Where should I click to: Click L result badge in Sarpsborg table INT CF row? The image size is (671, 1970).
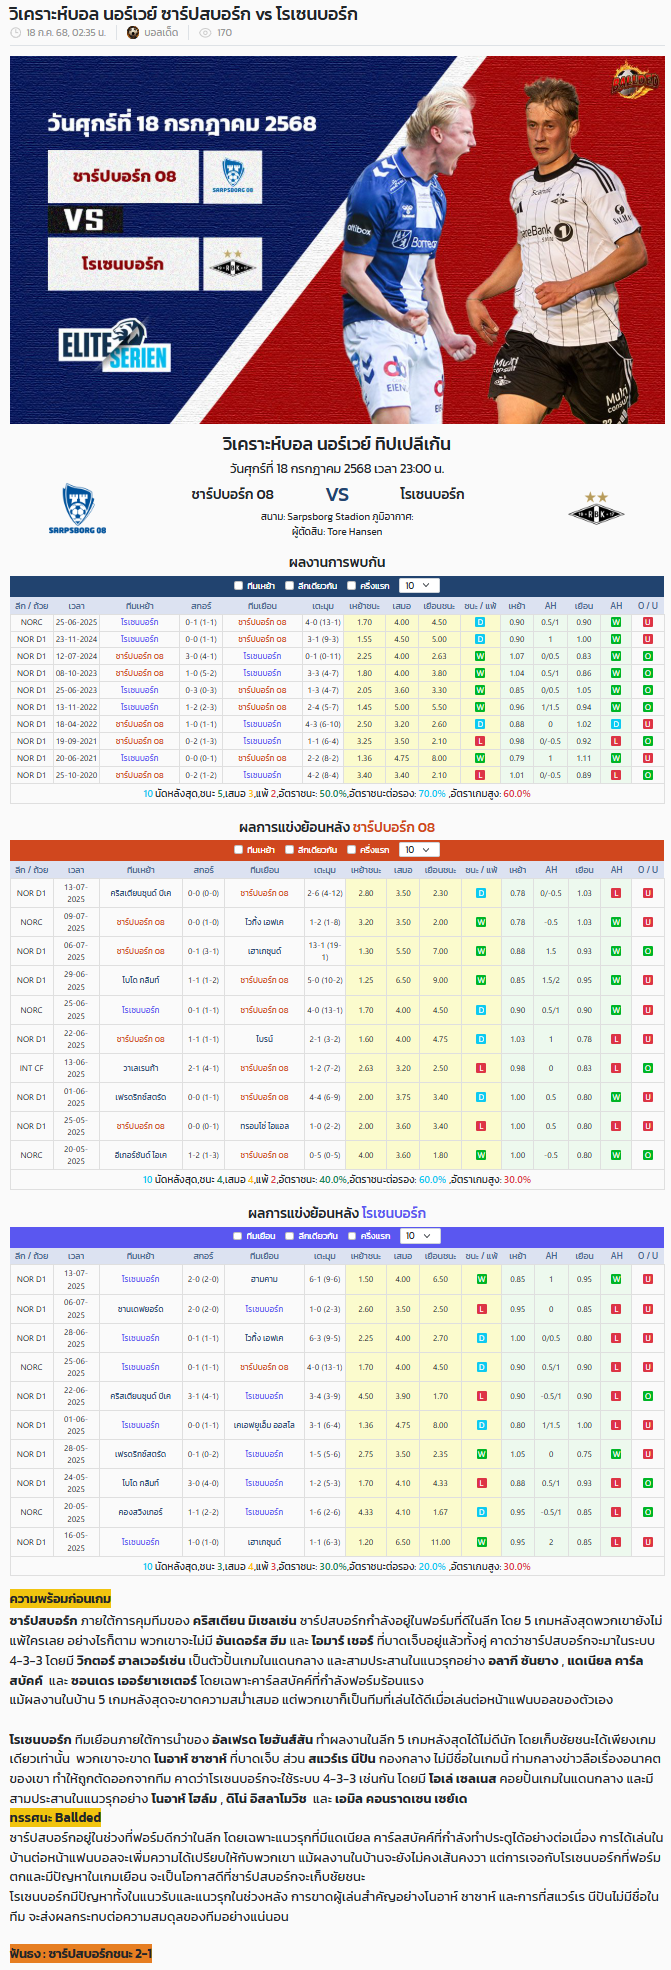pyautogui.click(x=480, y=1068)
